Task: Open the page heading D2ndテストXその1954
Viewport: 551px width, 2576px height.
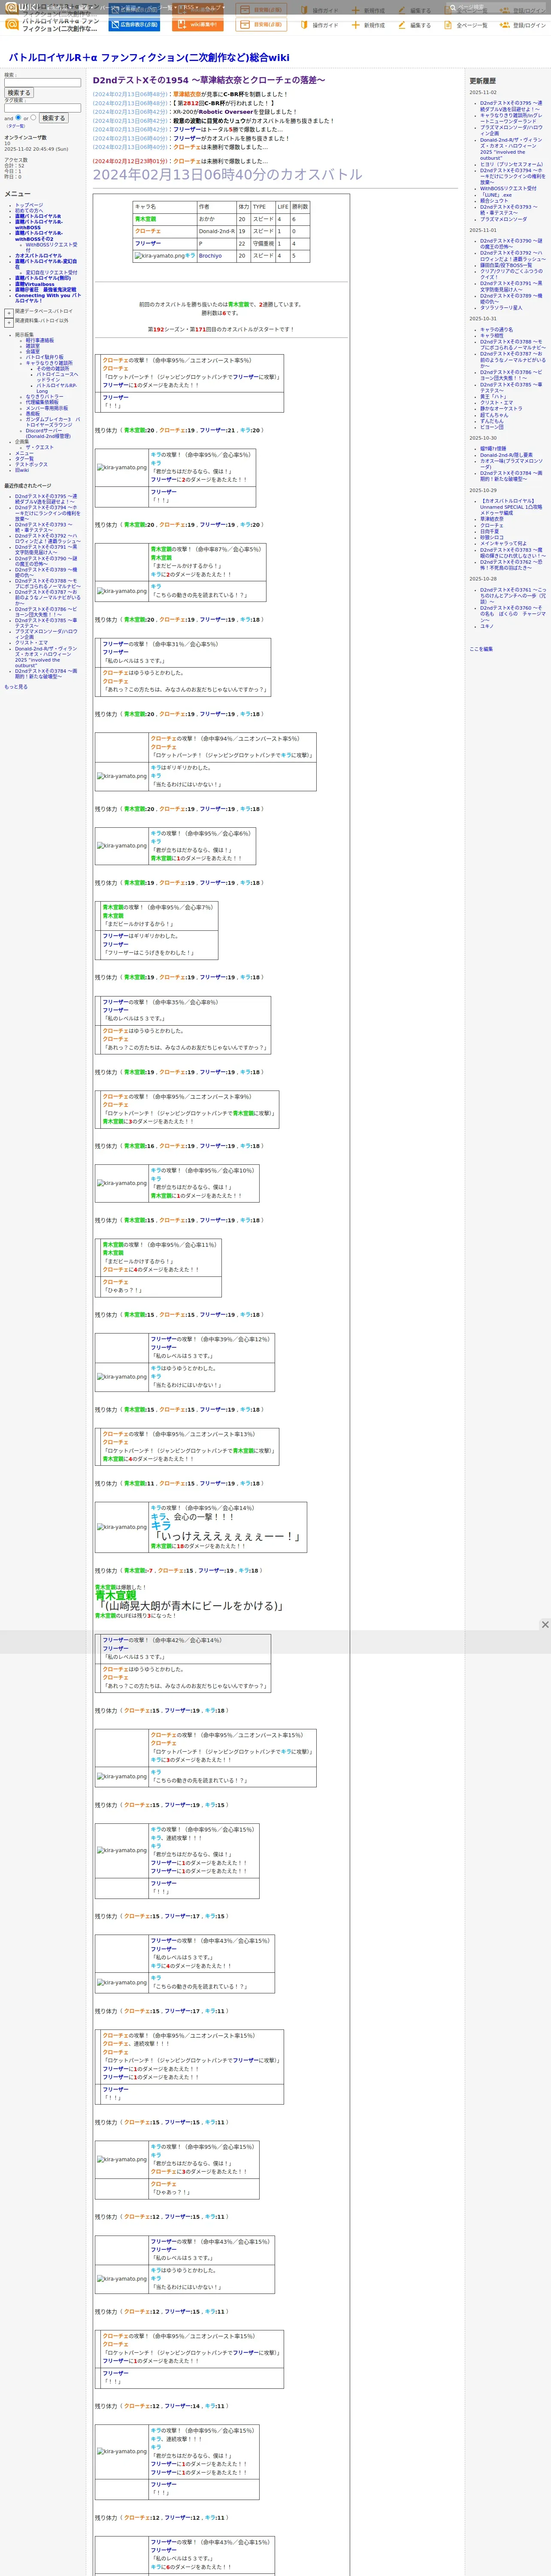Action: point(209,80)
